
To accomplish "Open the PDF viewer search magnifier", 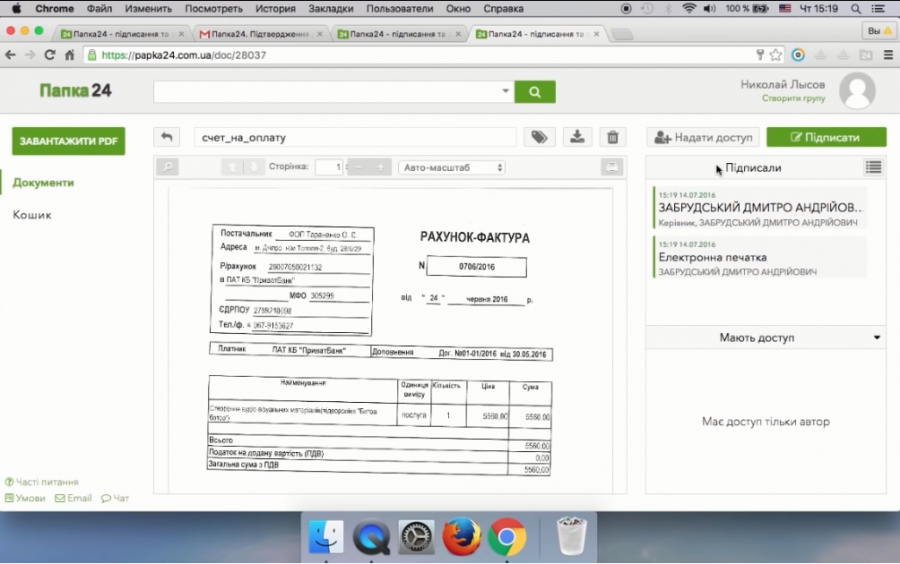I will coord(168,167).
